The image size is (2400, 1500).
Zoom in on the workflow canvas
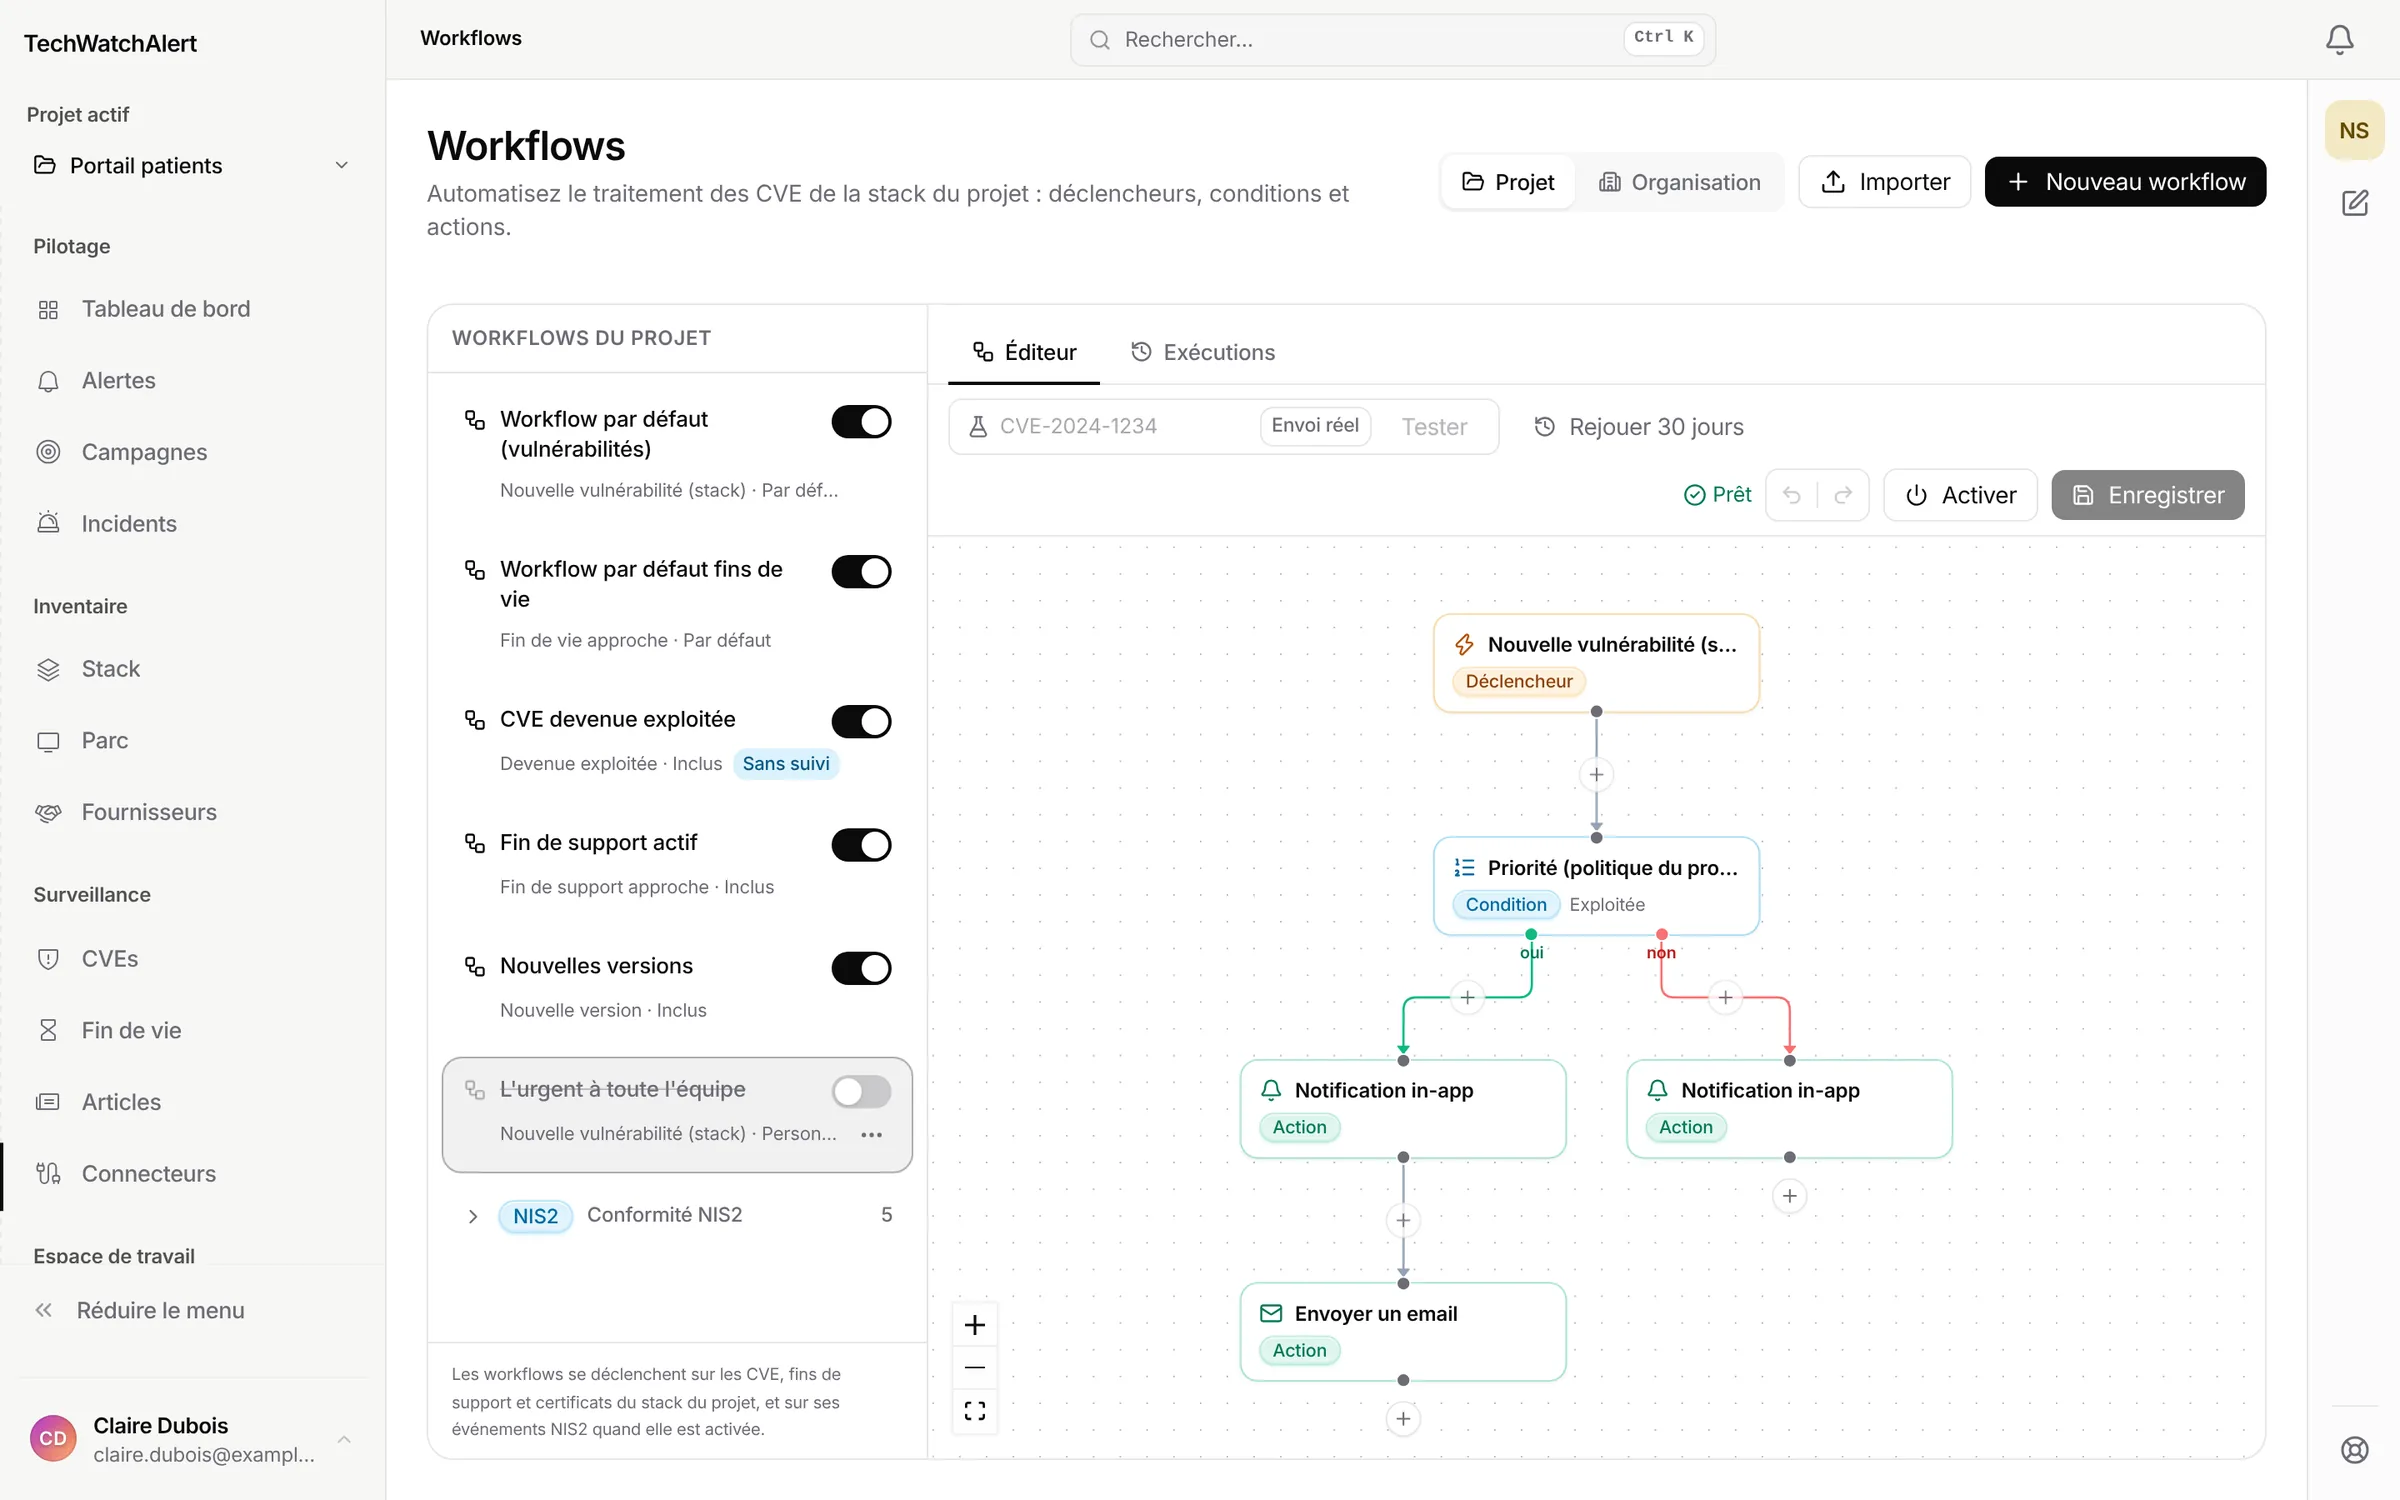click(975, 1325)
